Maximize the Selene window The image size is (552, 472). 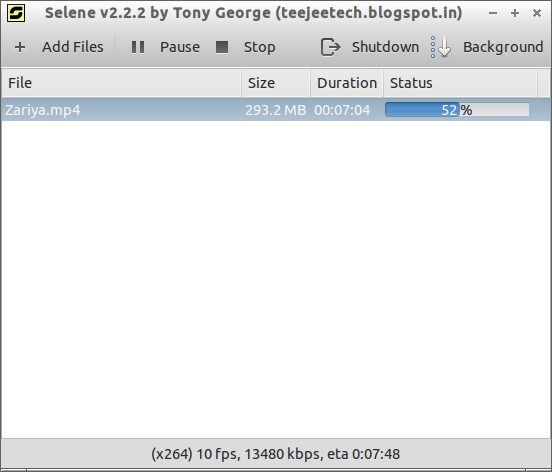[515, 13]
